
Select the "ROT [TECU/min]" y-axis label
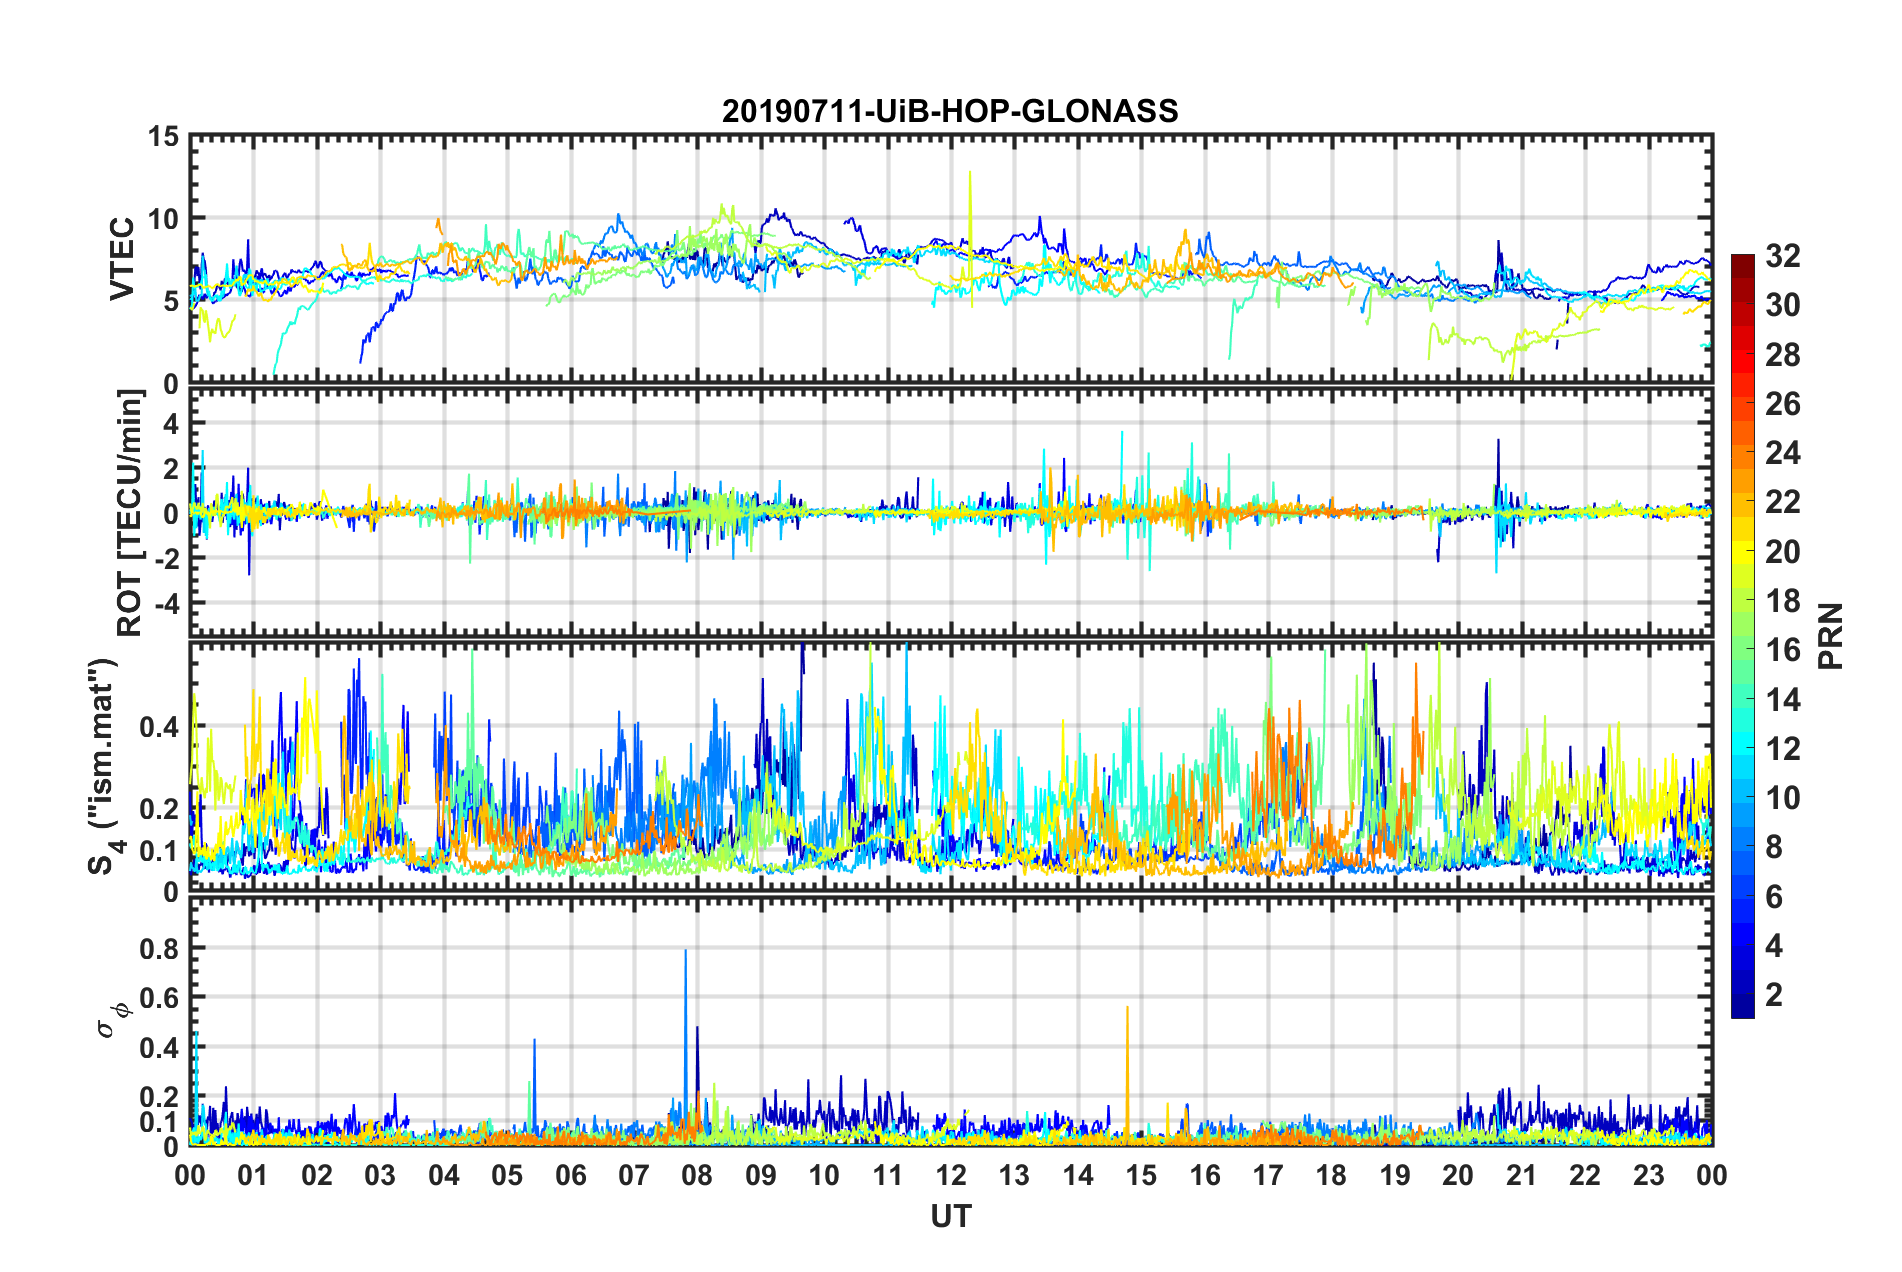130,512
